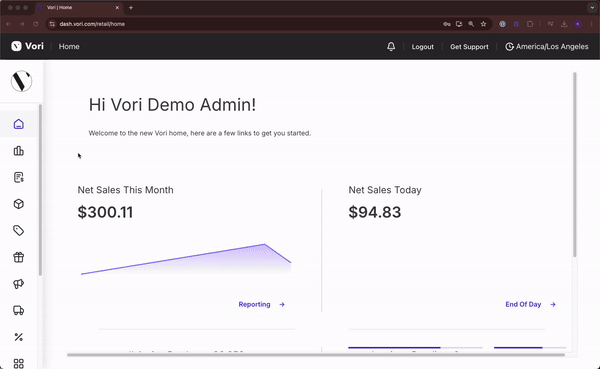
Task: Click the round store logo avatar
Action: [x=21, y=81]
